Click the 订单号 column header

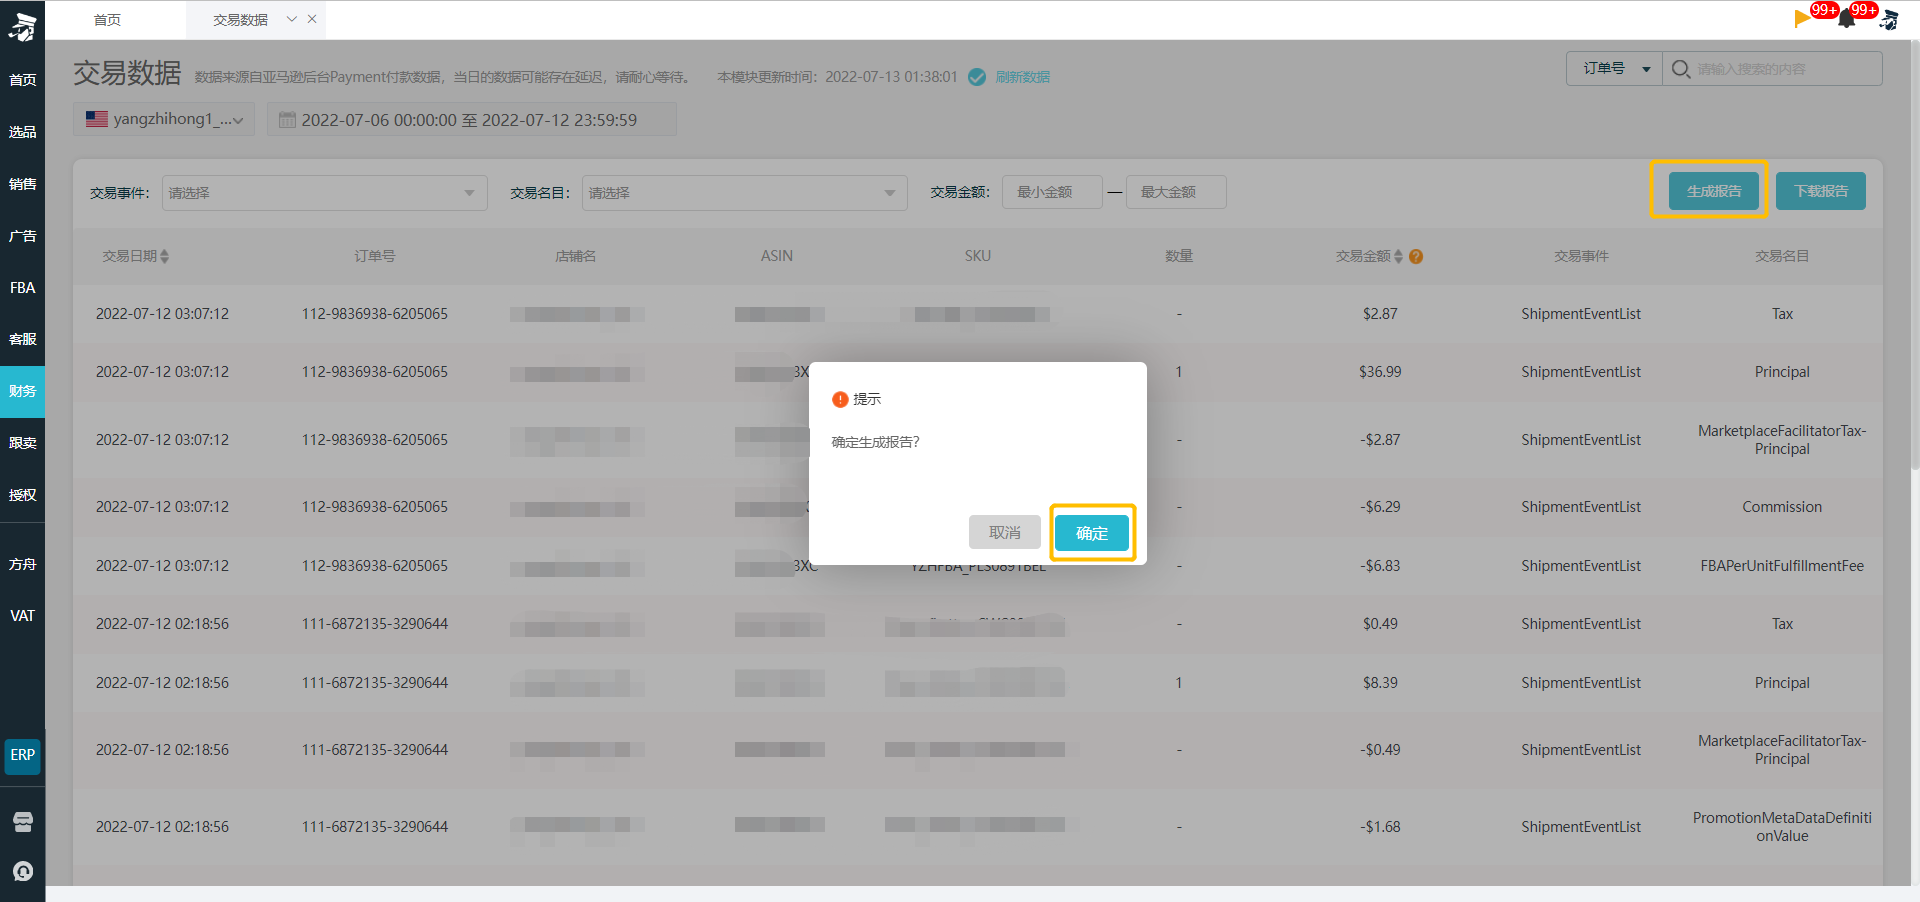tap(374, 256)
